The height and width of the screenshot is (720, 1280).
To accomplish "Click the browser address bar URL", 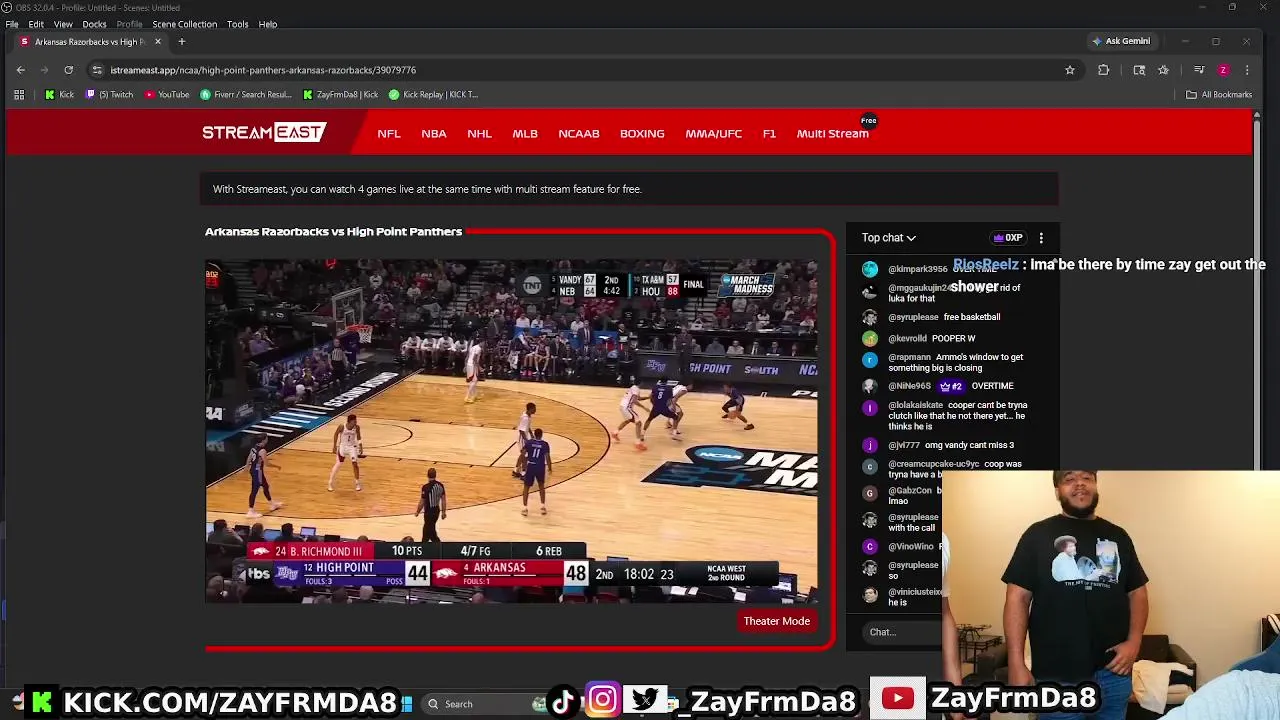I will tap(263, 70).
